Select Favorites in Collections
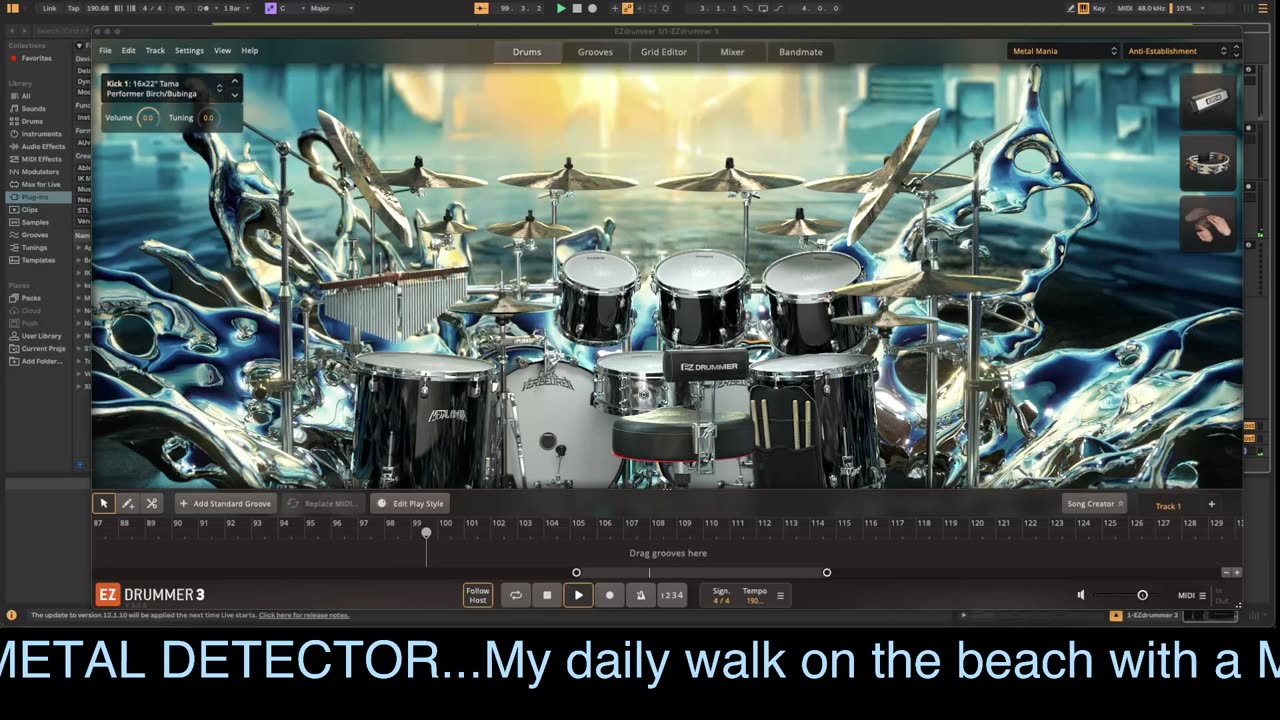The image size is (1280, 720). tap(37, 58)
